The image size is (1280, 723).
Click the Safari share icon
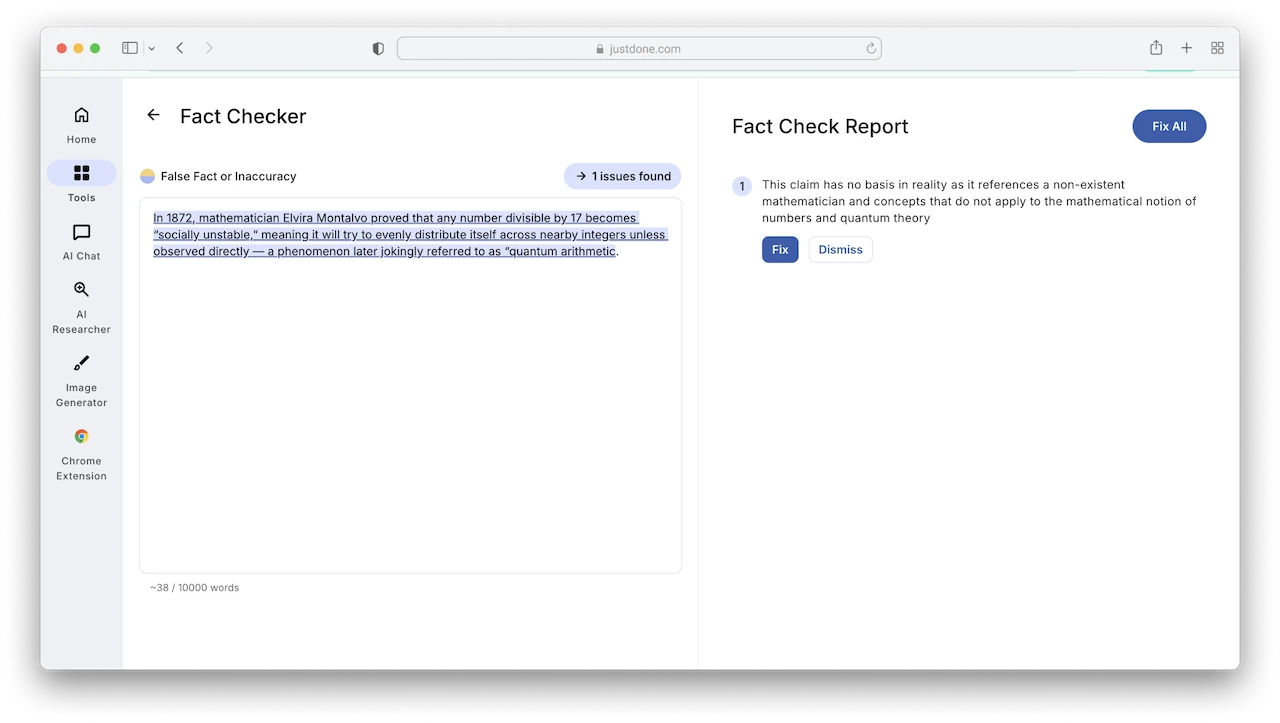click(1156, 48)
